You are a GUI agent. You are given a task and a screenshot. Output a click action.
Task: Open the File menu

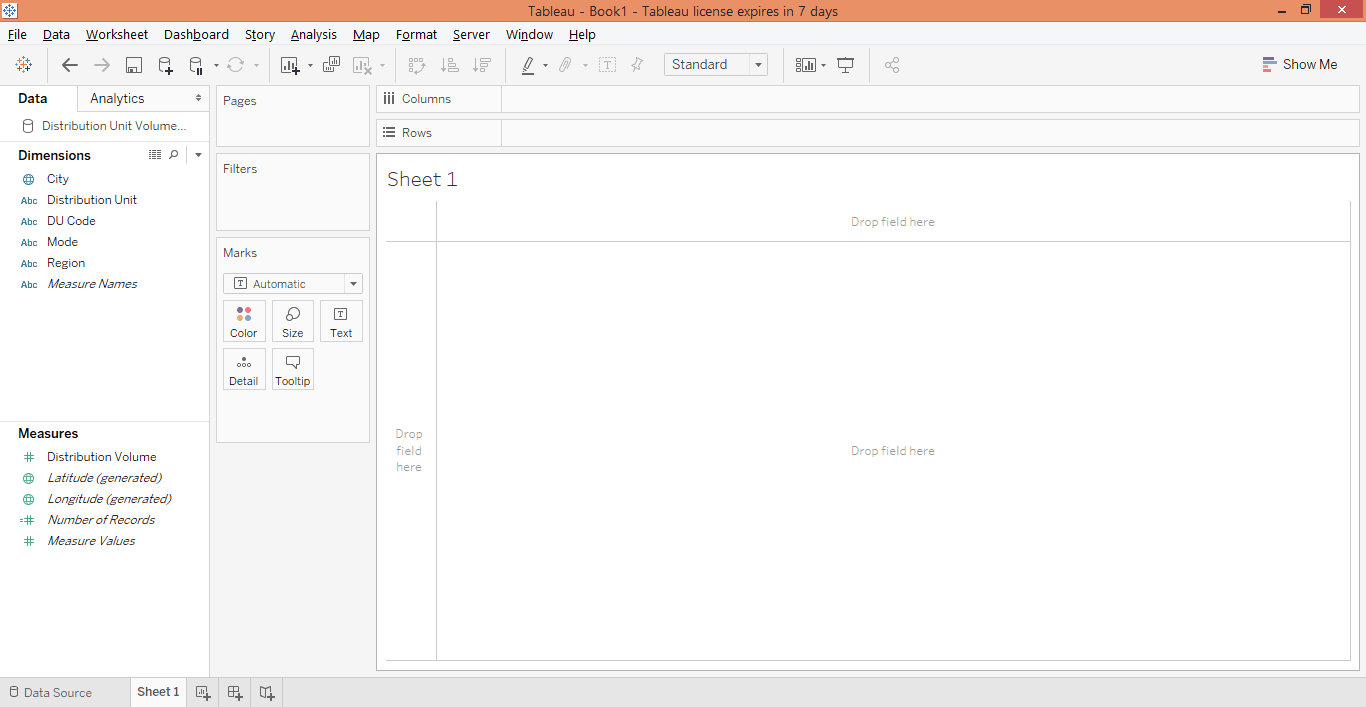click(17, 34)
